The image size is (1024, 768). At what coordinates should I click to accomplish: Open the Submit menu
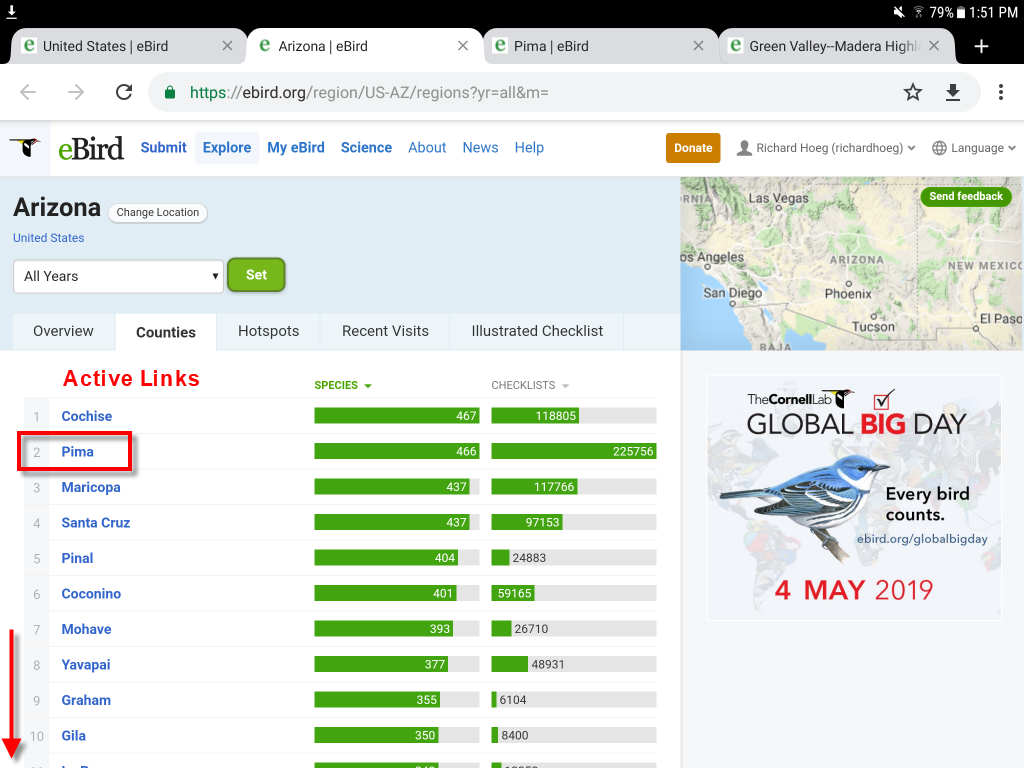pos(163,148)
